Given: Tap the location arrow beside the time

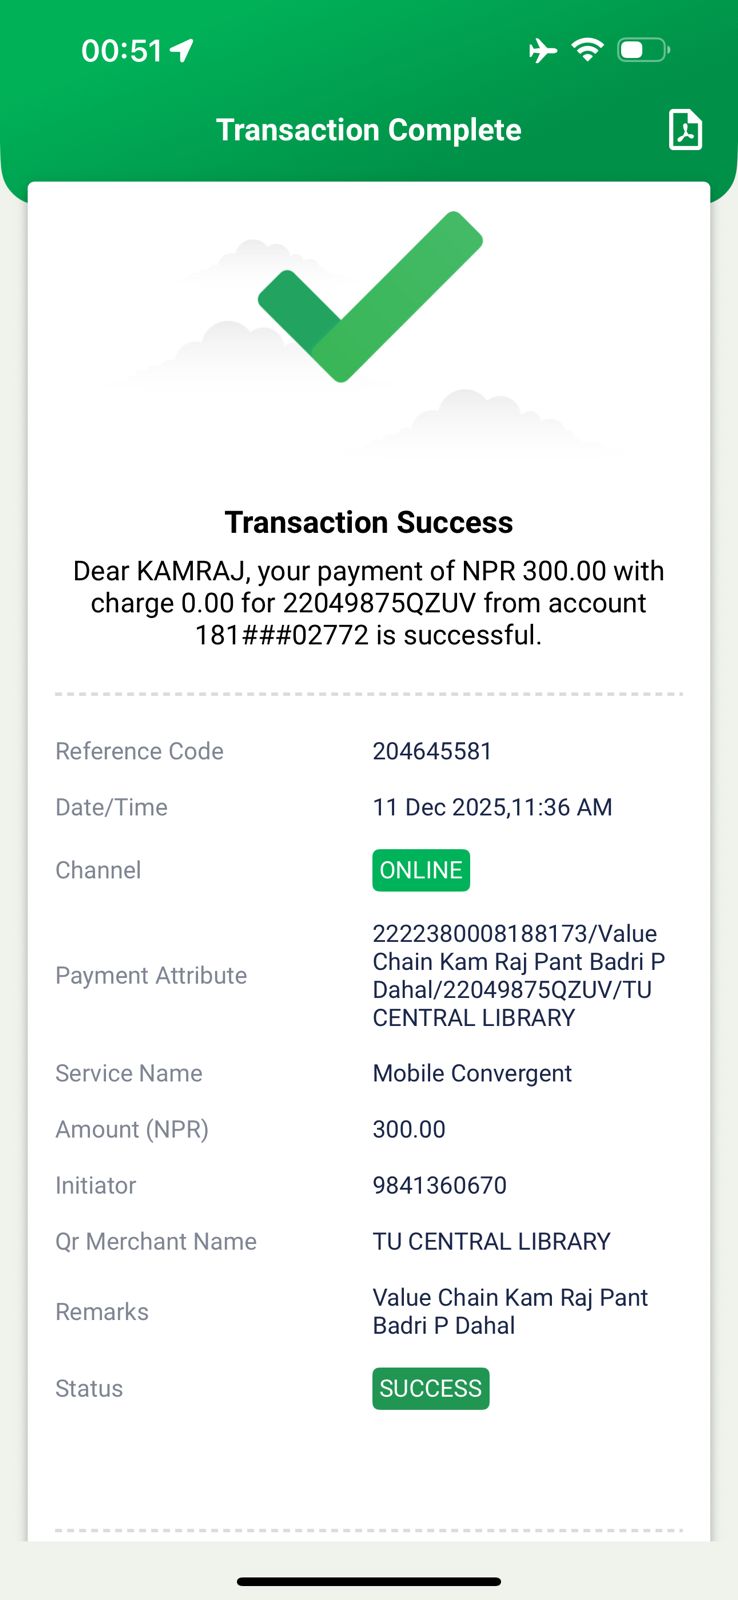Looking at the screenshot, I should [x=182, y=50].
